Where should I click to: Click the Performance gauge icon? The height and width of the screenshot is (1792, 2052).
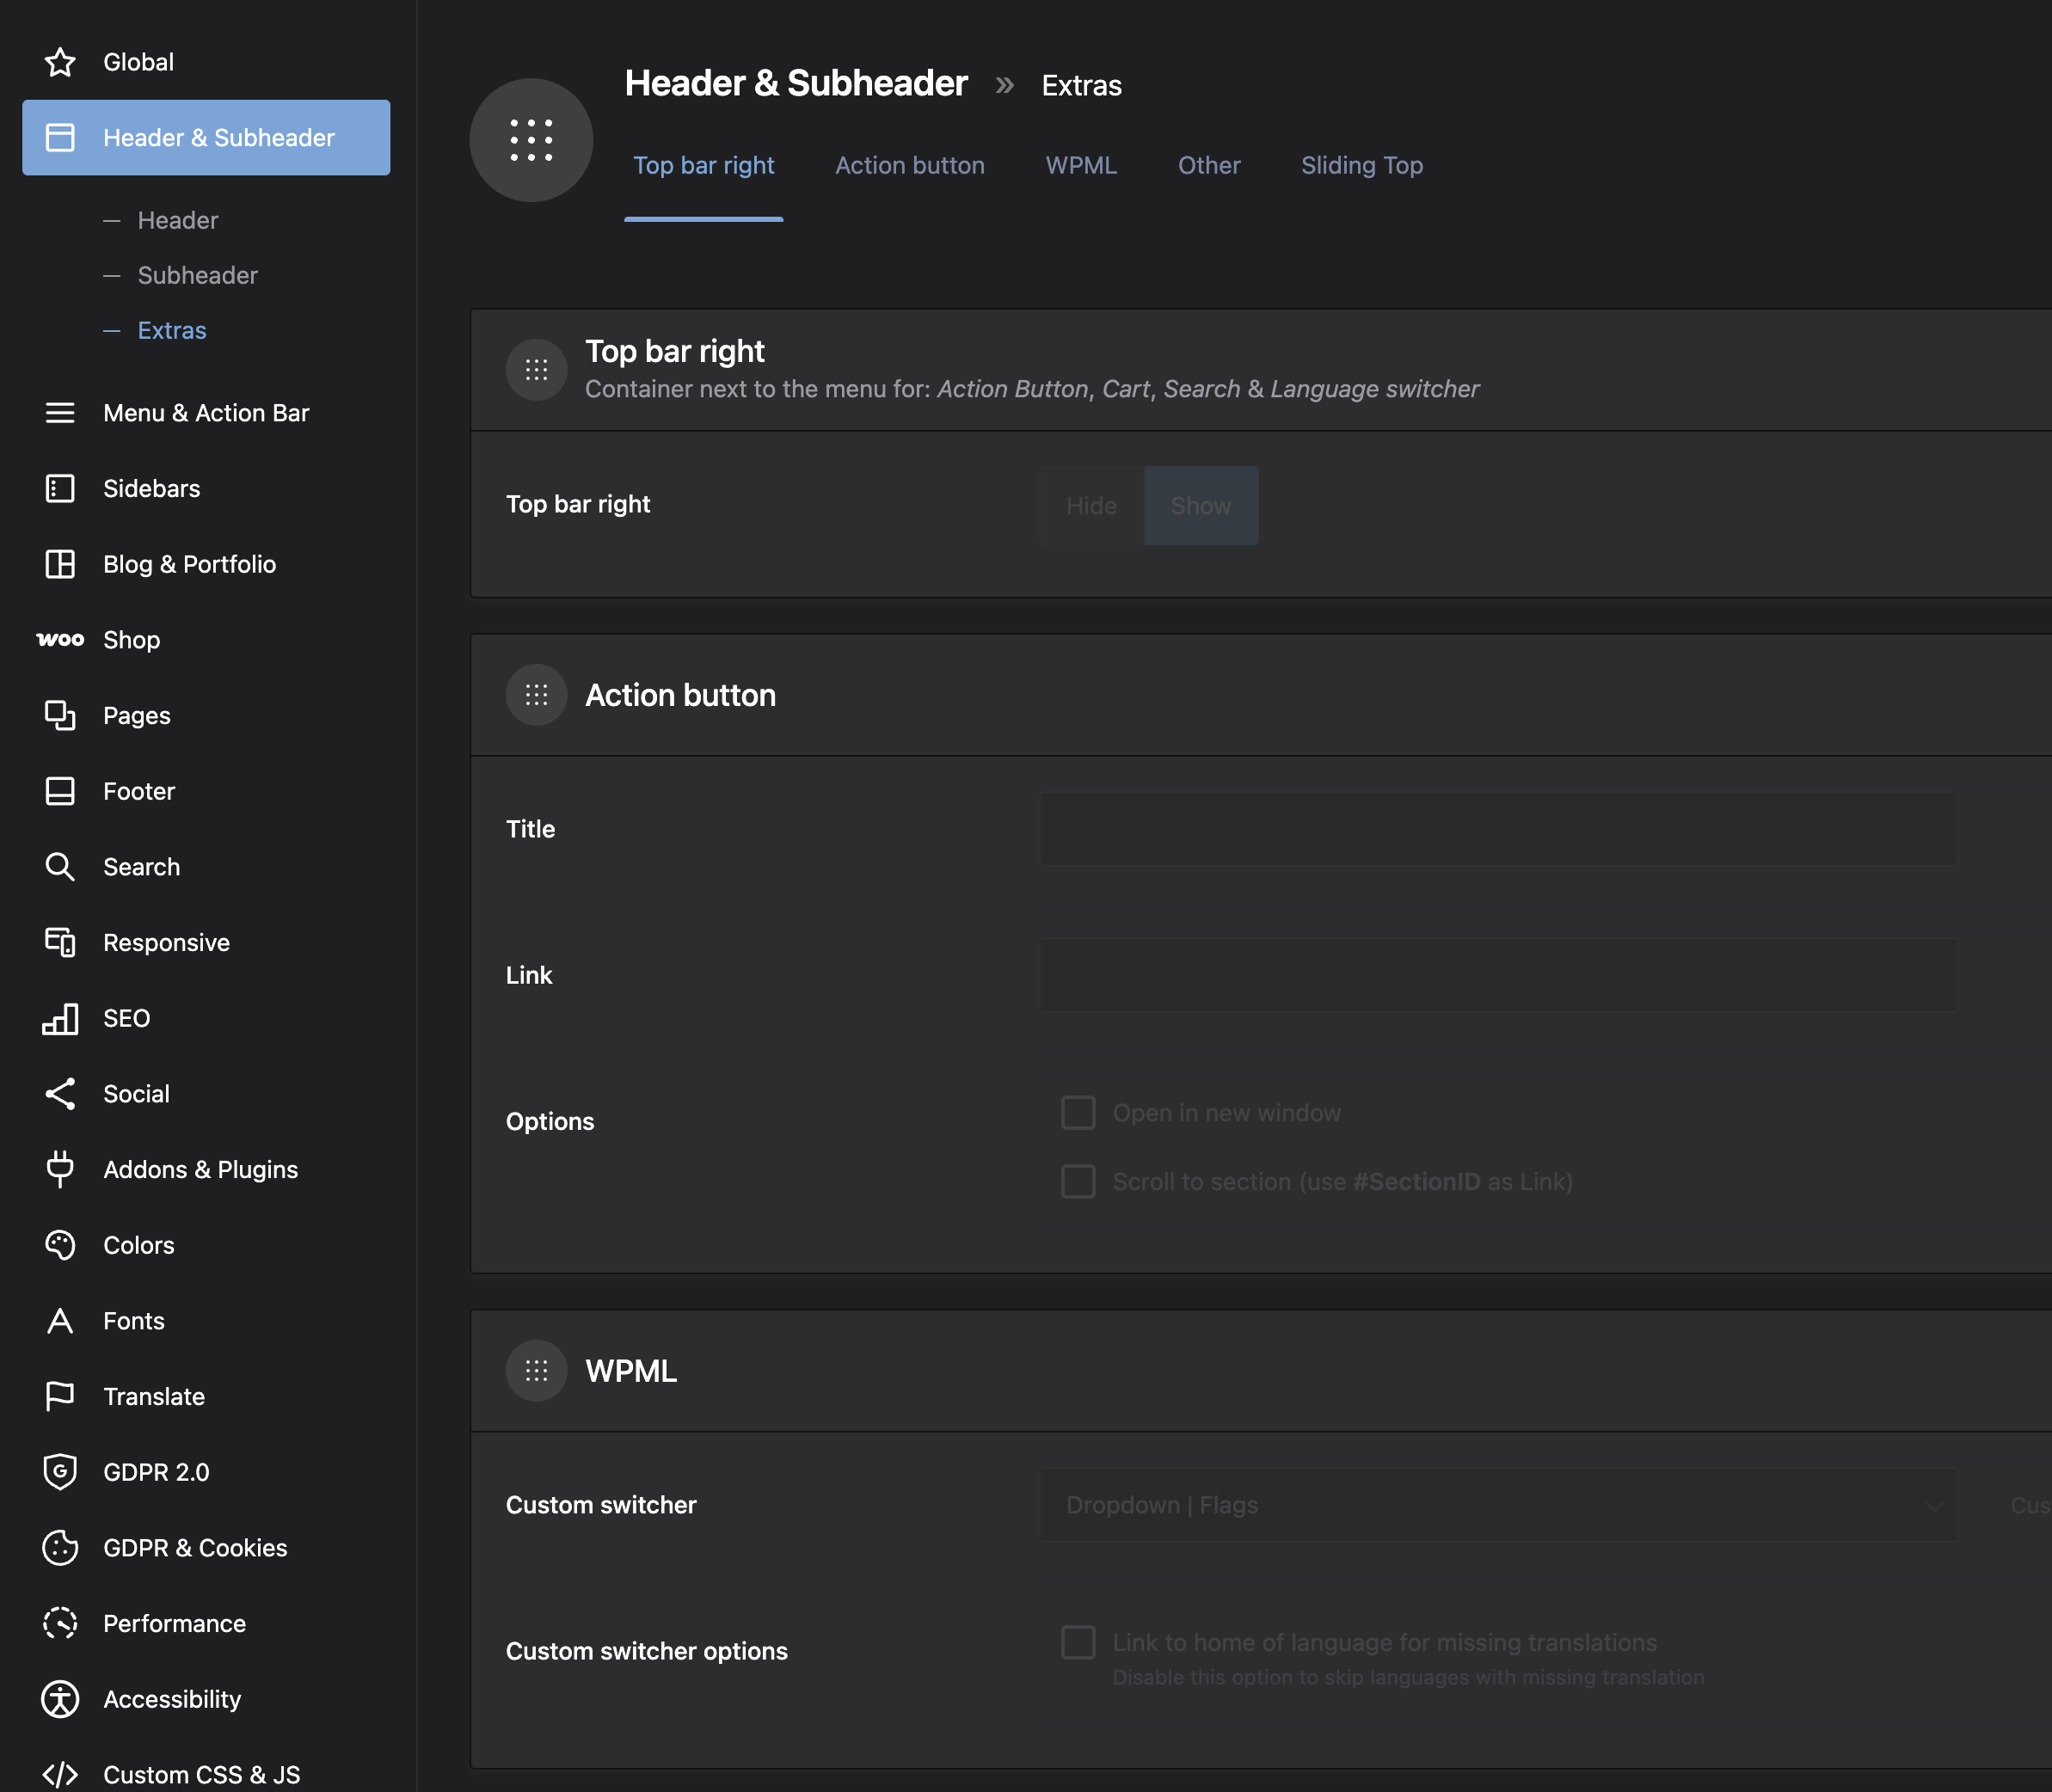[x=60, y=1623]
